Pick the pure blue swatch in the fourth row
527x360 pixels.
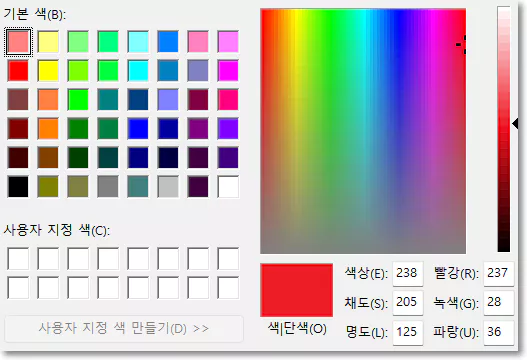click(x=138, y=128)
